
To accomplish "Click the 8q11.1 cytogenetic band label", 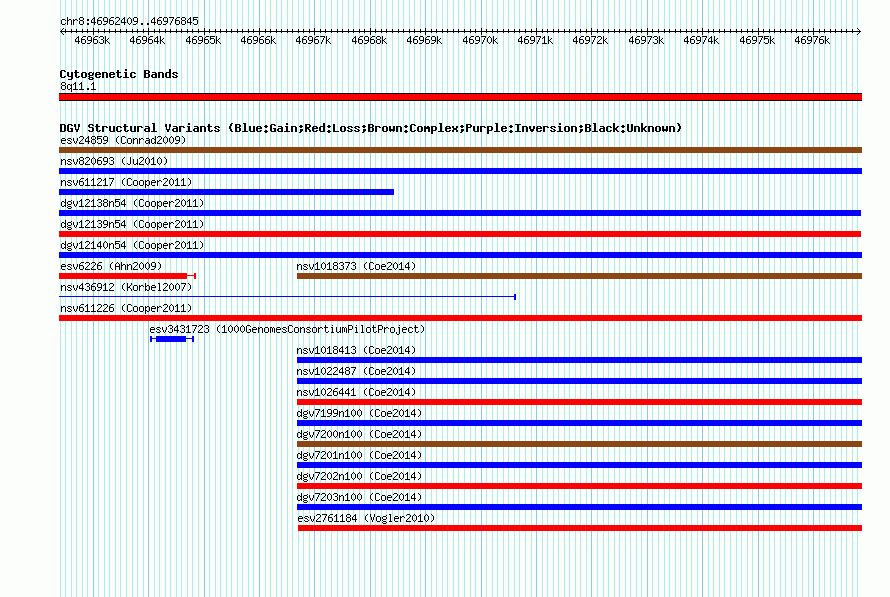I will coord(78,86).
